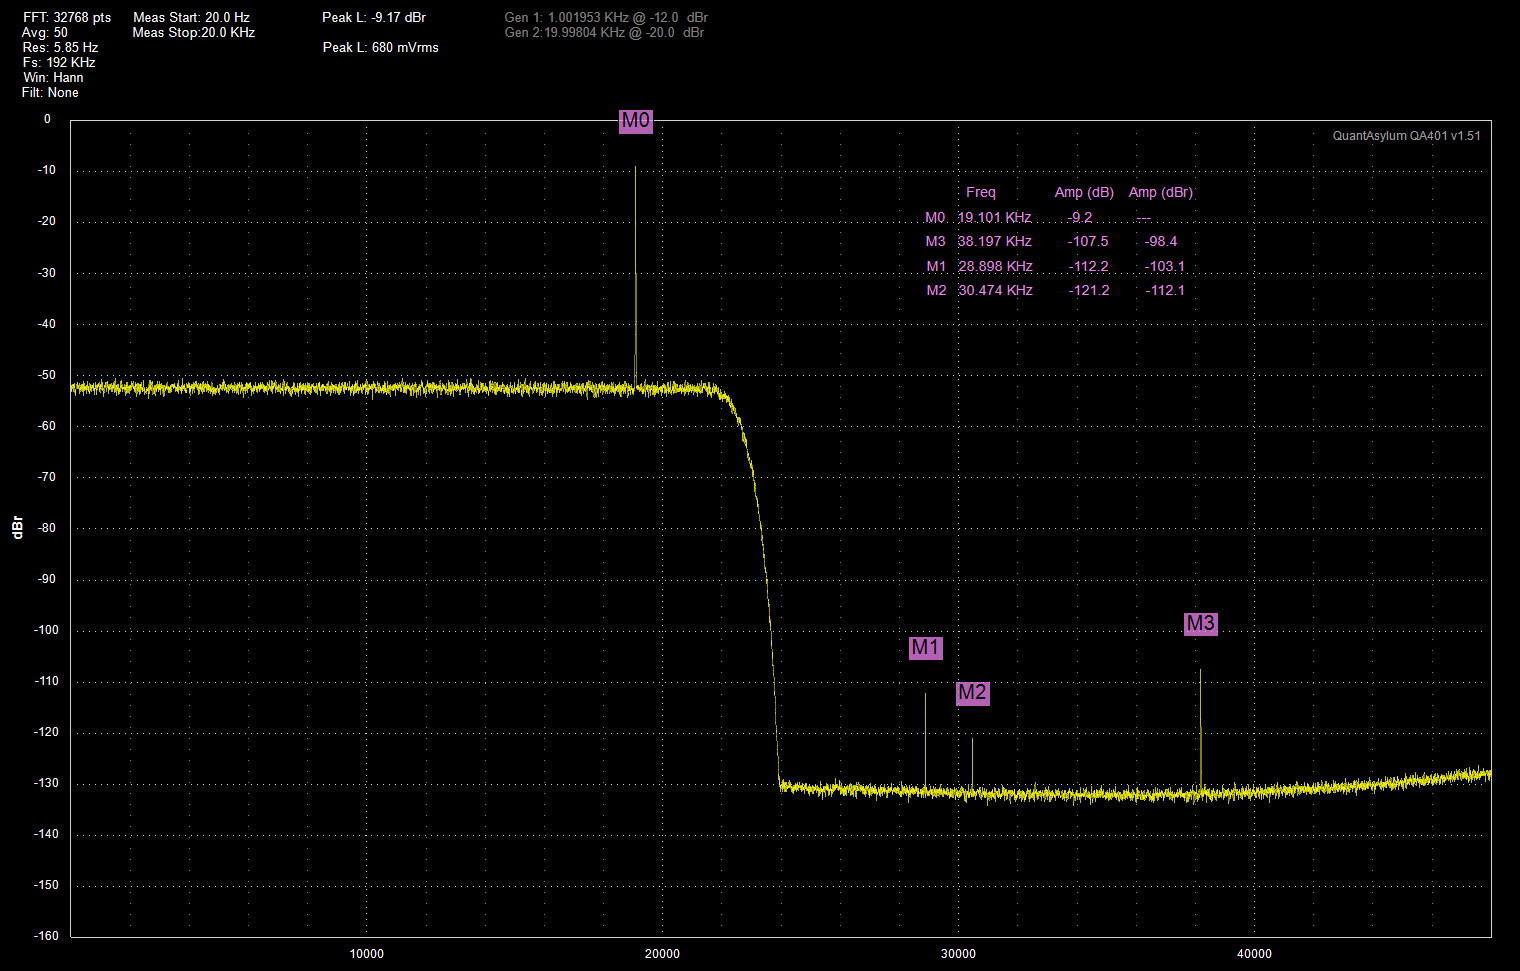Click the M2 dBr value -112.1
This screenshot has width=1520, height=971.
tap(1165, 291)
